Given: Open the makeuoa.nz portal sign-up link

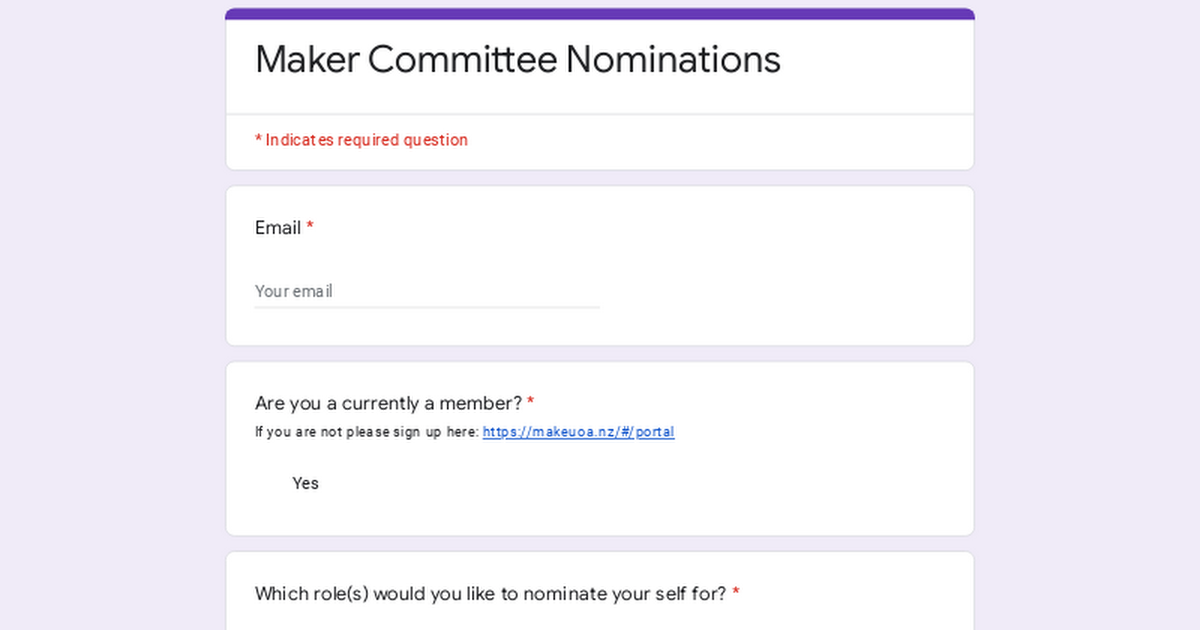Looking at the screenshot, I should pos(578,432).
